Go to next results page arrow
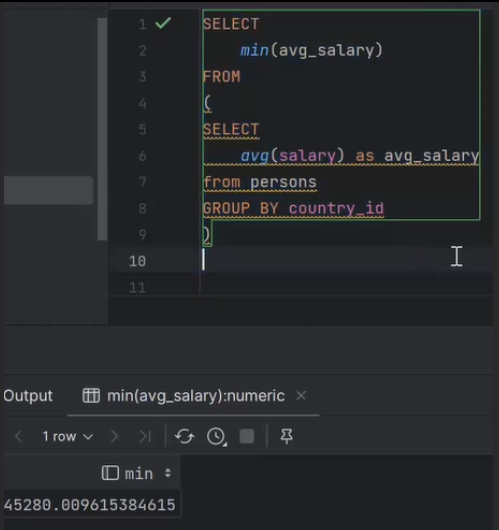Image resolution: width=499 pixels, height=530 pixels. pyautogui.click(x=115, y=436)
